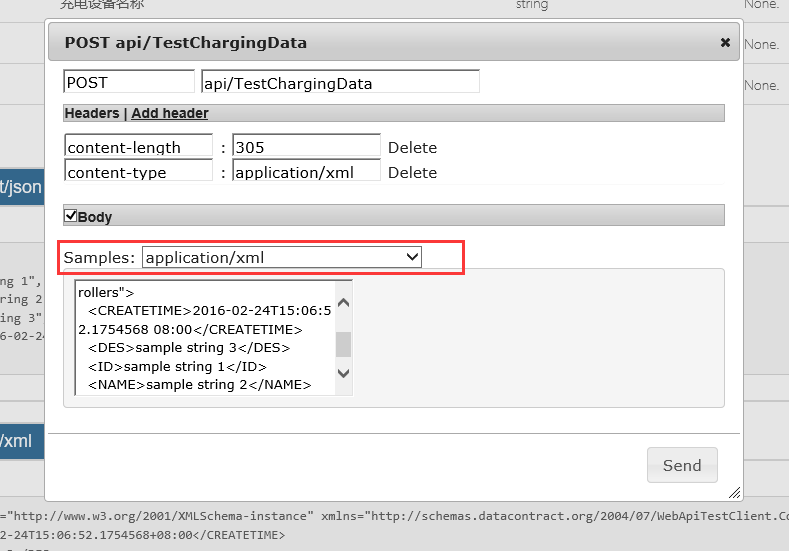Close the POST api/TestChargingData dialog
The width and height of the screenshot is (789, 551).
[x=725, y=42]
